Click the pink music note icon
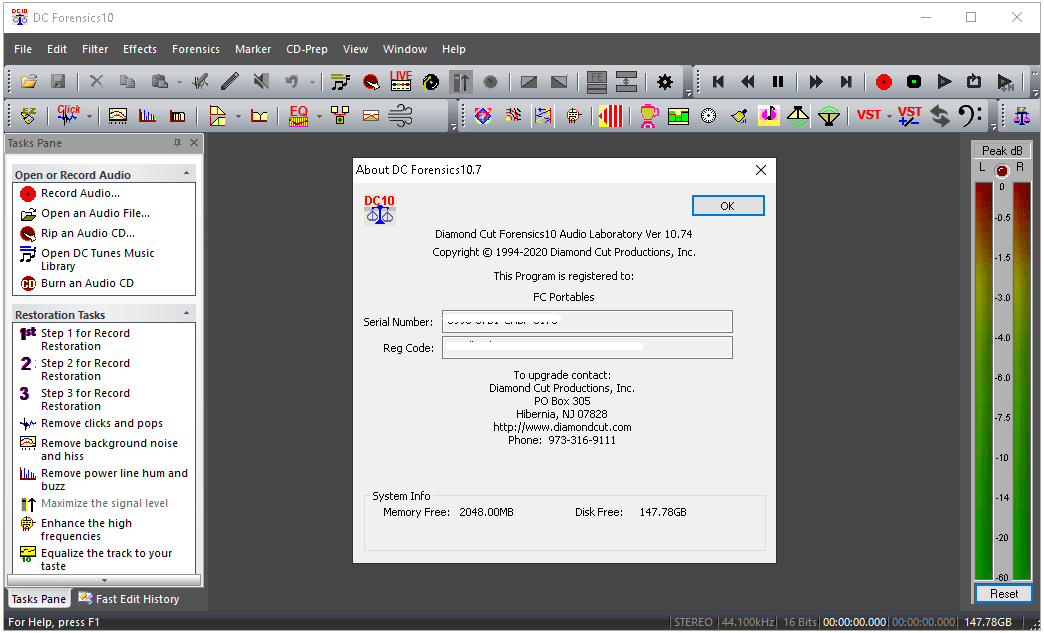This screenshot has width=1044, height=633. [x=768, y=116]
